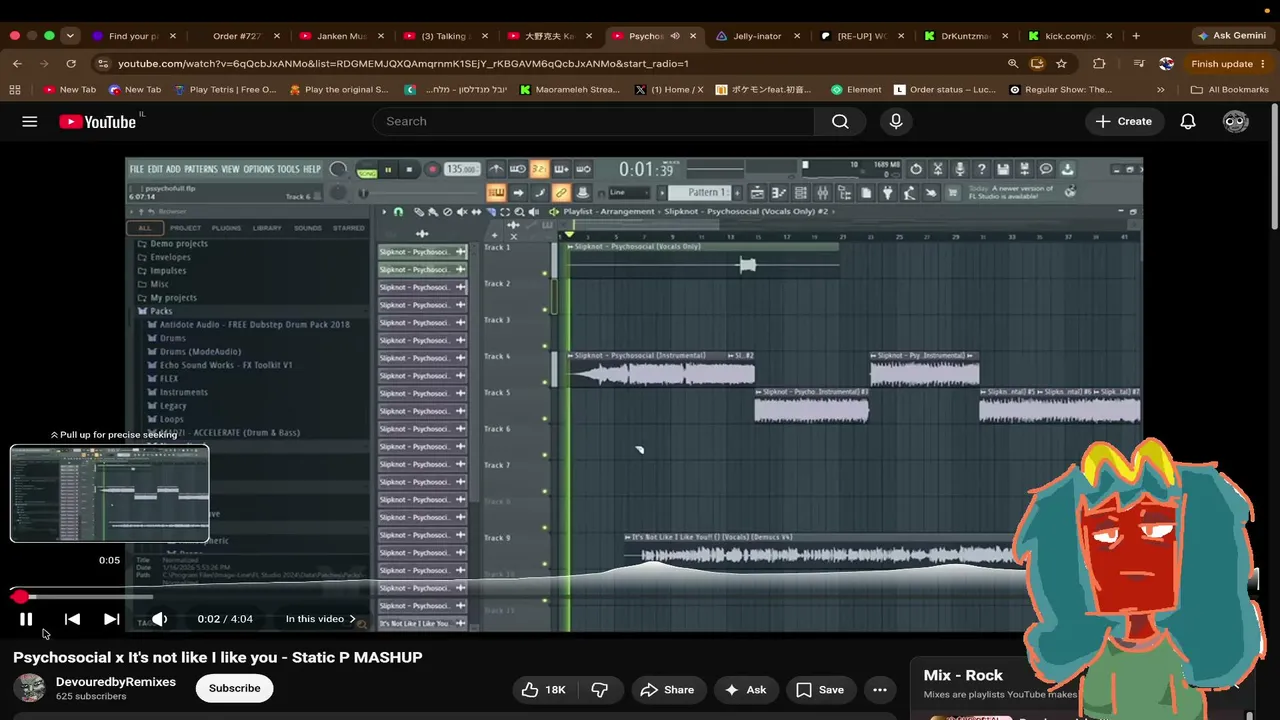Open YouTube notifications bell

point(1188,121)
